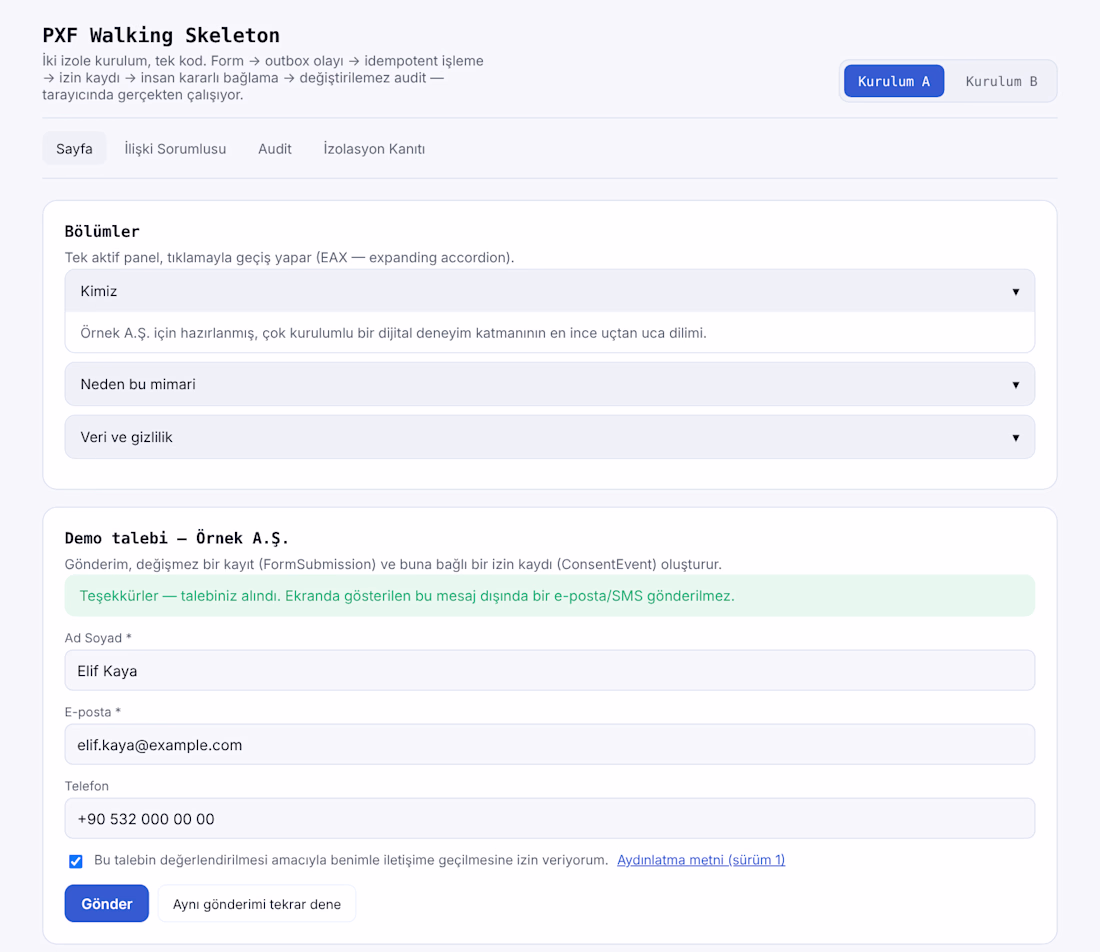Screen dimensions: 1100x952
Task: Open the İzolasyon Kanıtı tab
Action: 374,149
